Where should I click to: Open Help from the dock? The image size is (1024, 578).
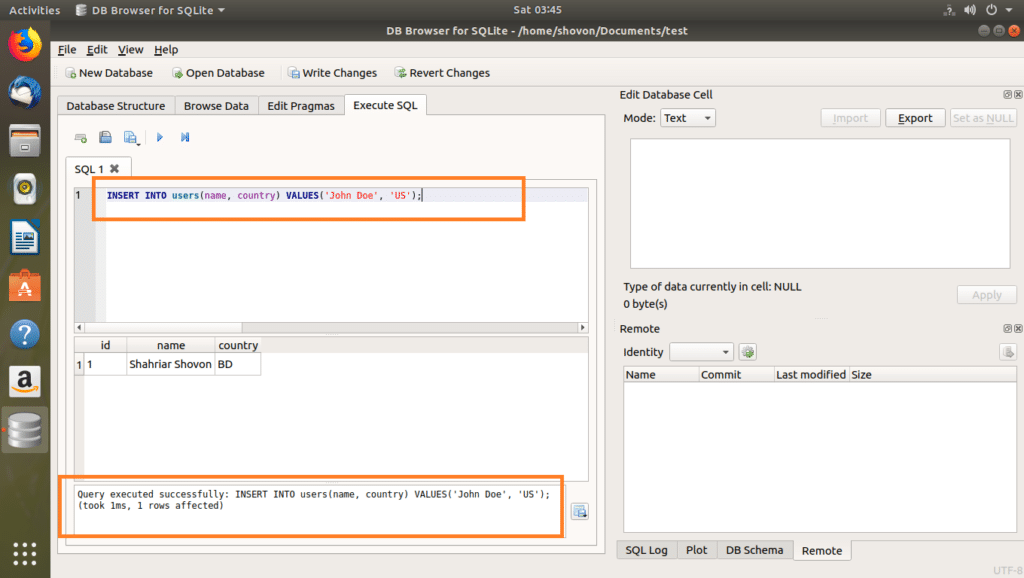click(25, 334)
